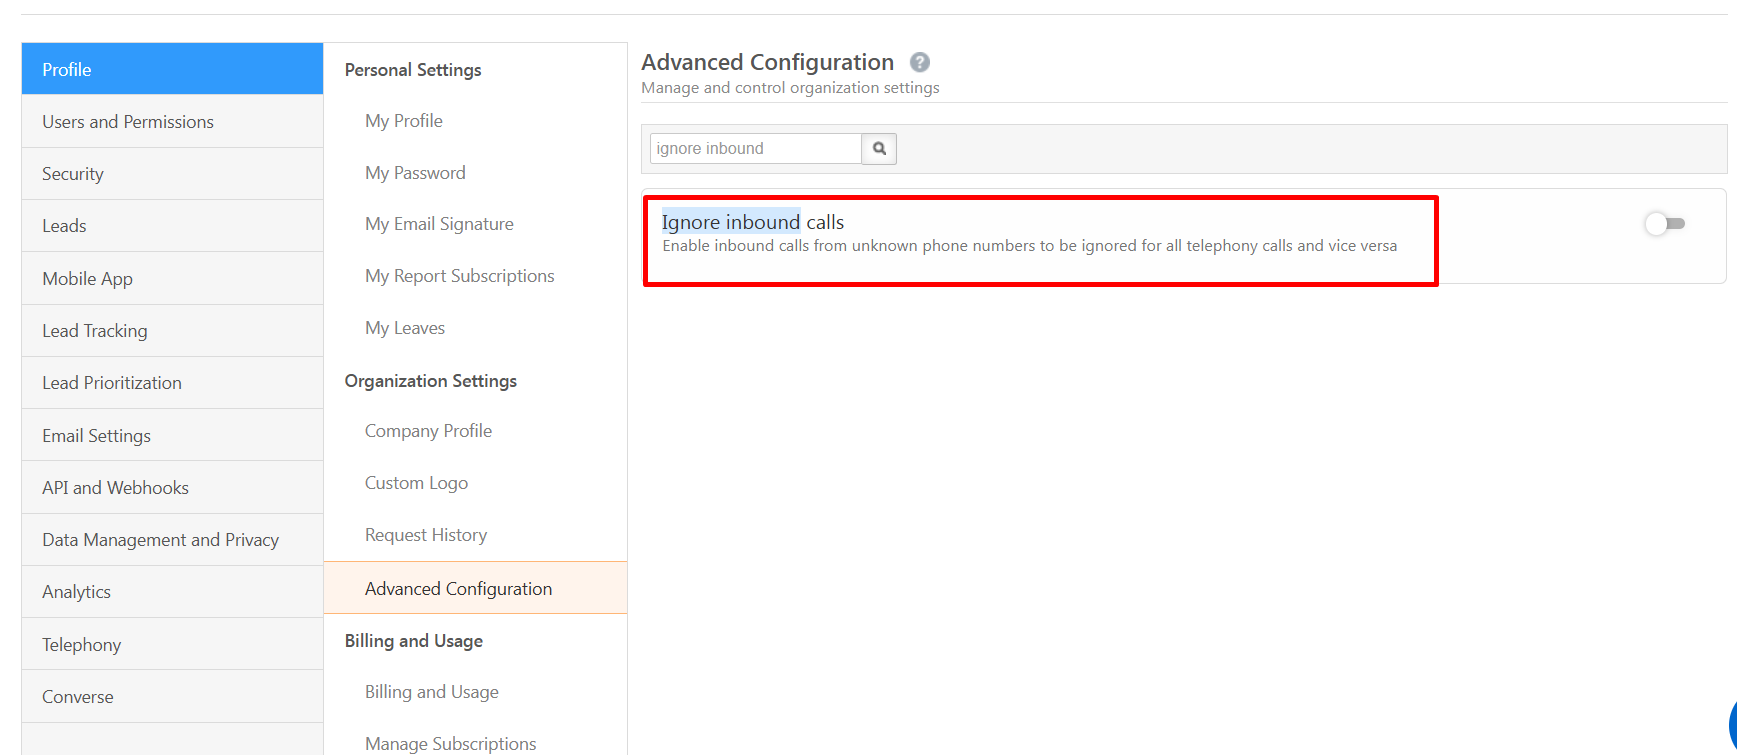Click the ignore inbound search field

755,149
